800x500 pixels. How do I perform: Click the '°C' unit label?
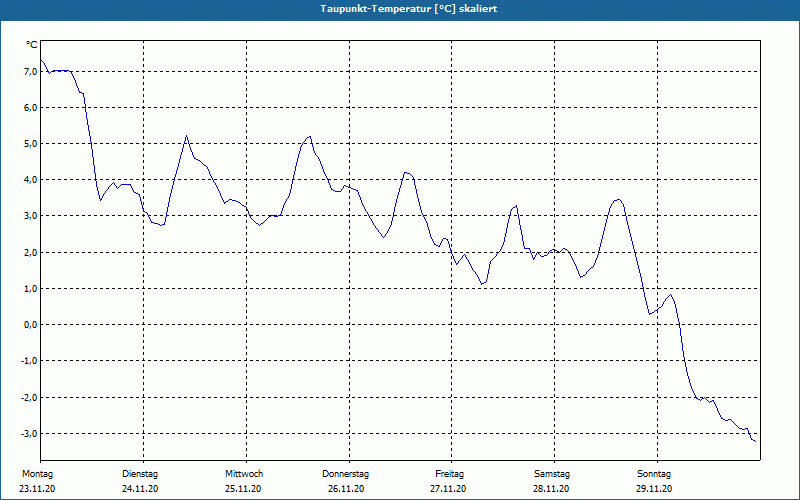click(32, 45)
